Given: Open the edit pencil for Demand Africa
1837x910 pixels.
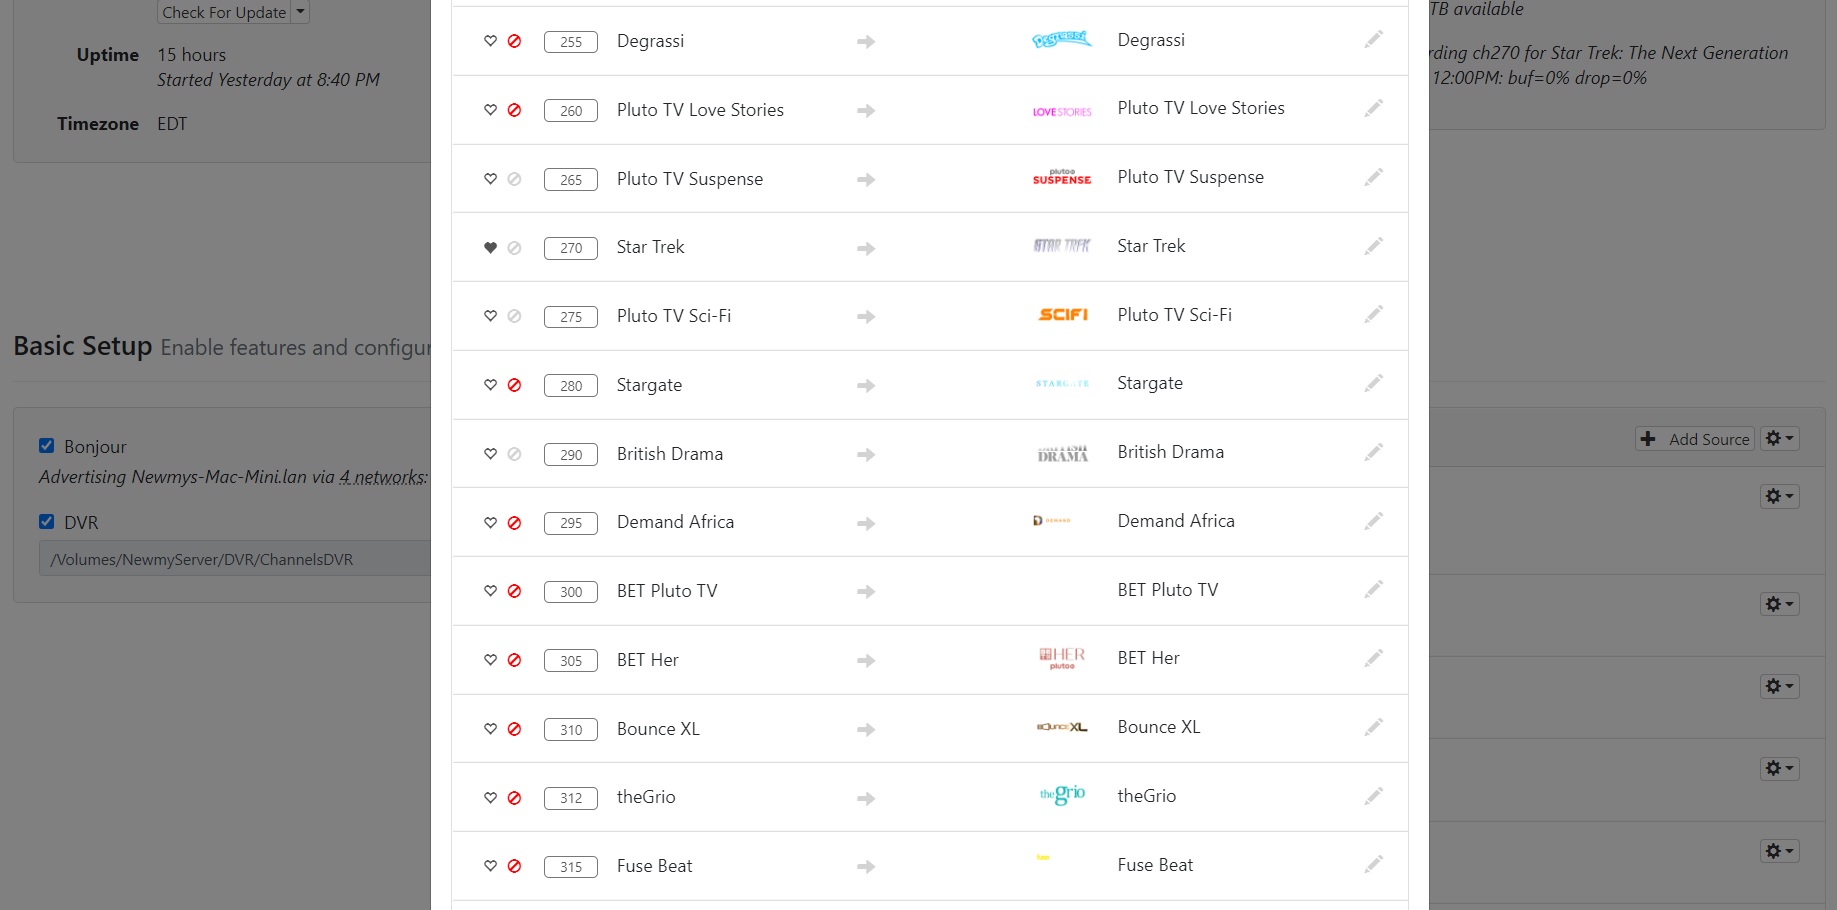Looking at the screenshot, I should (x=1374, y=521).
